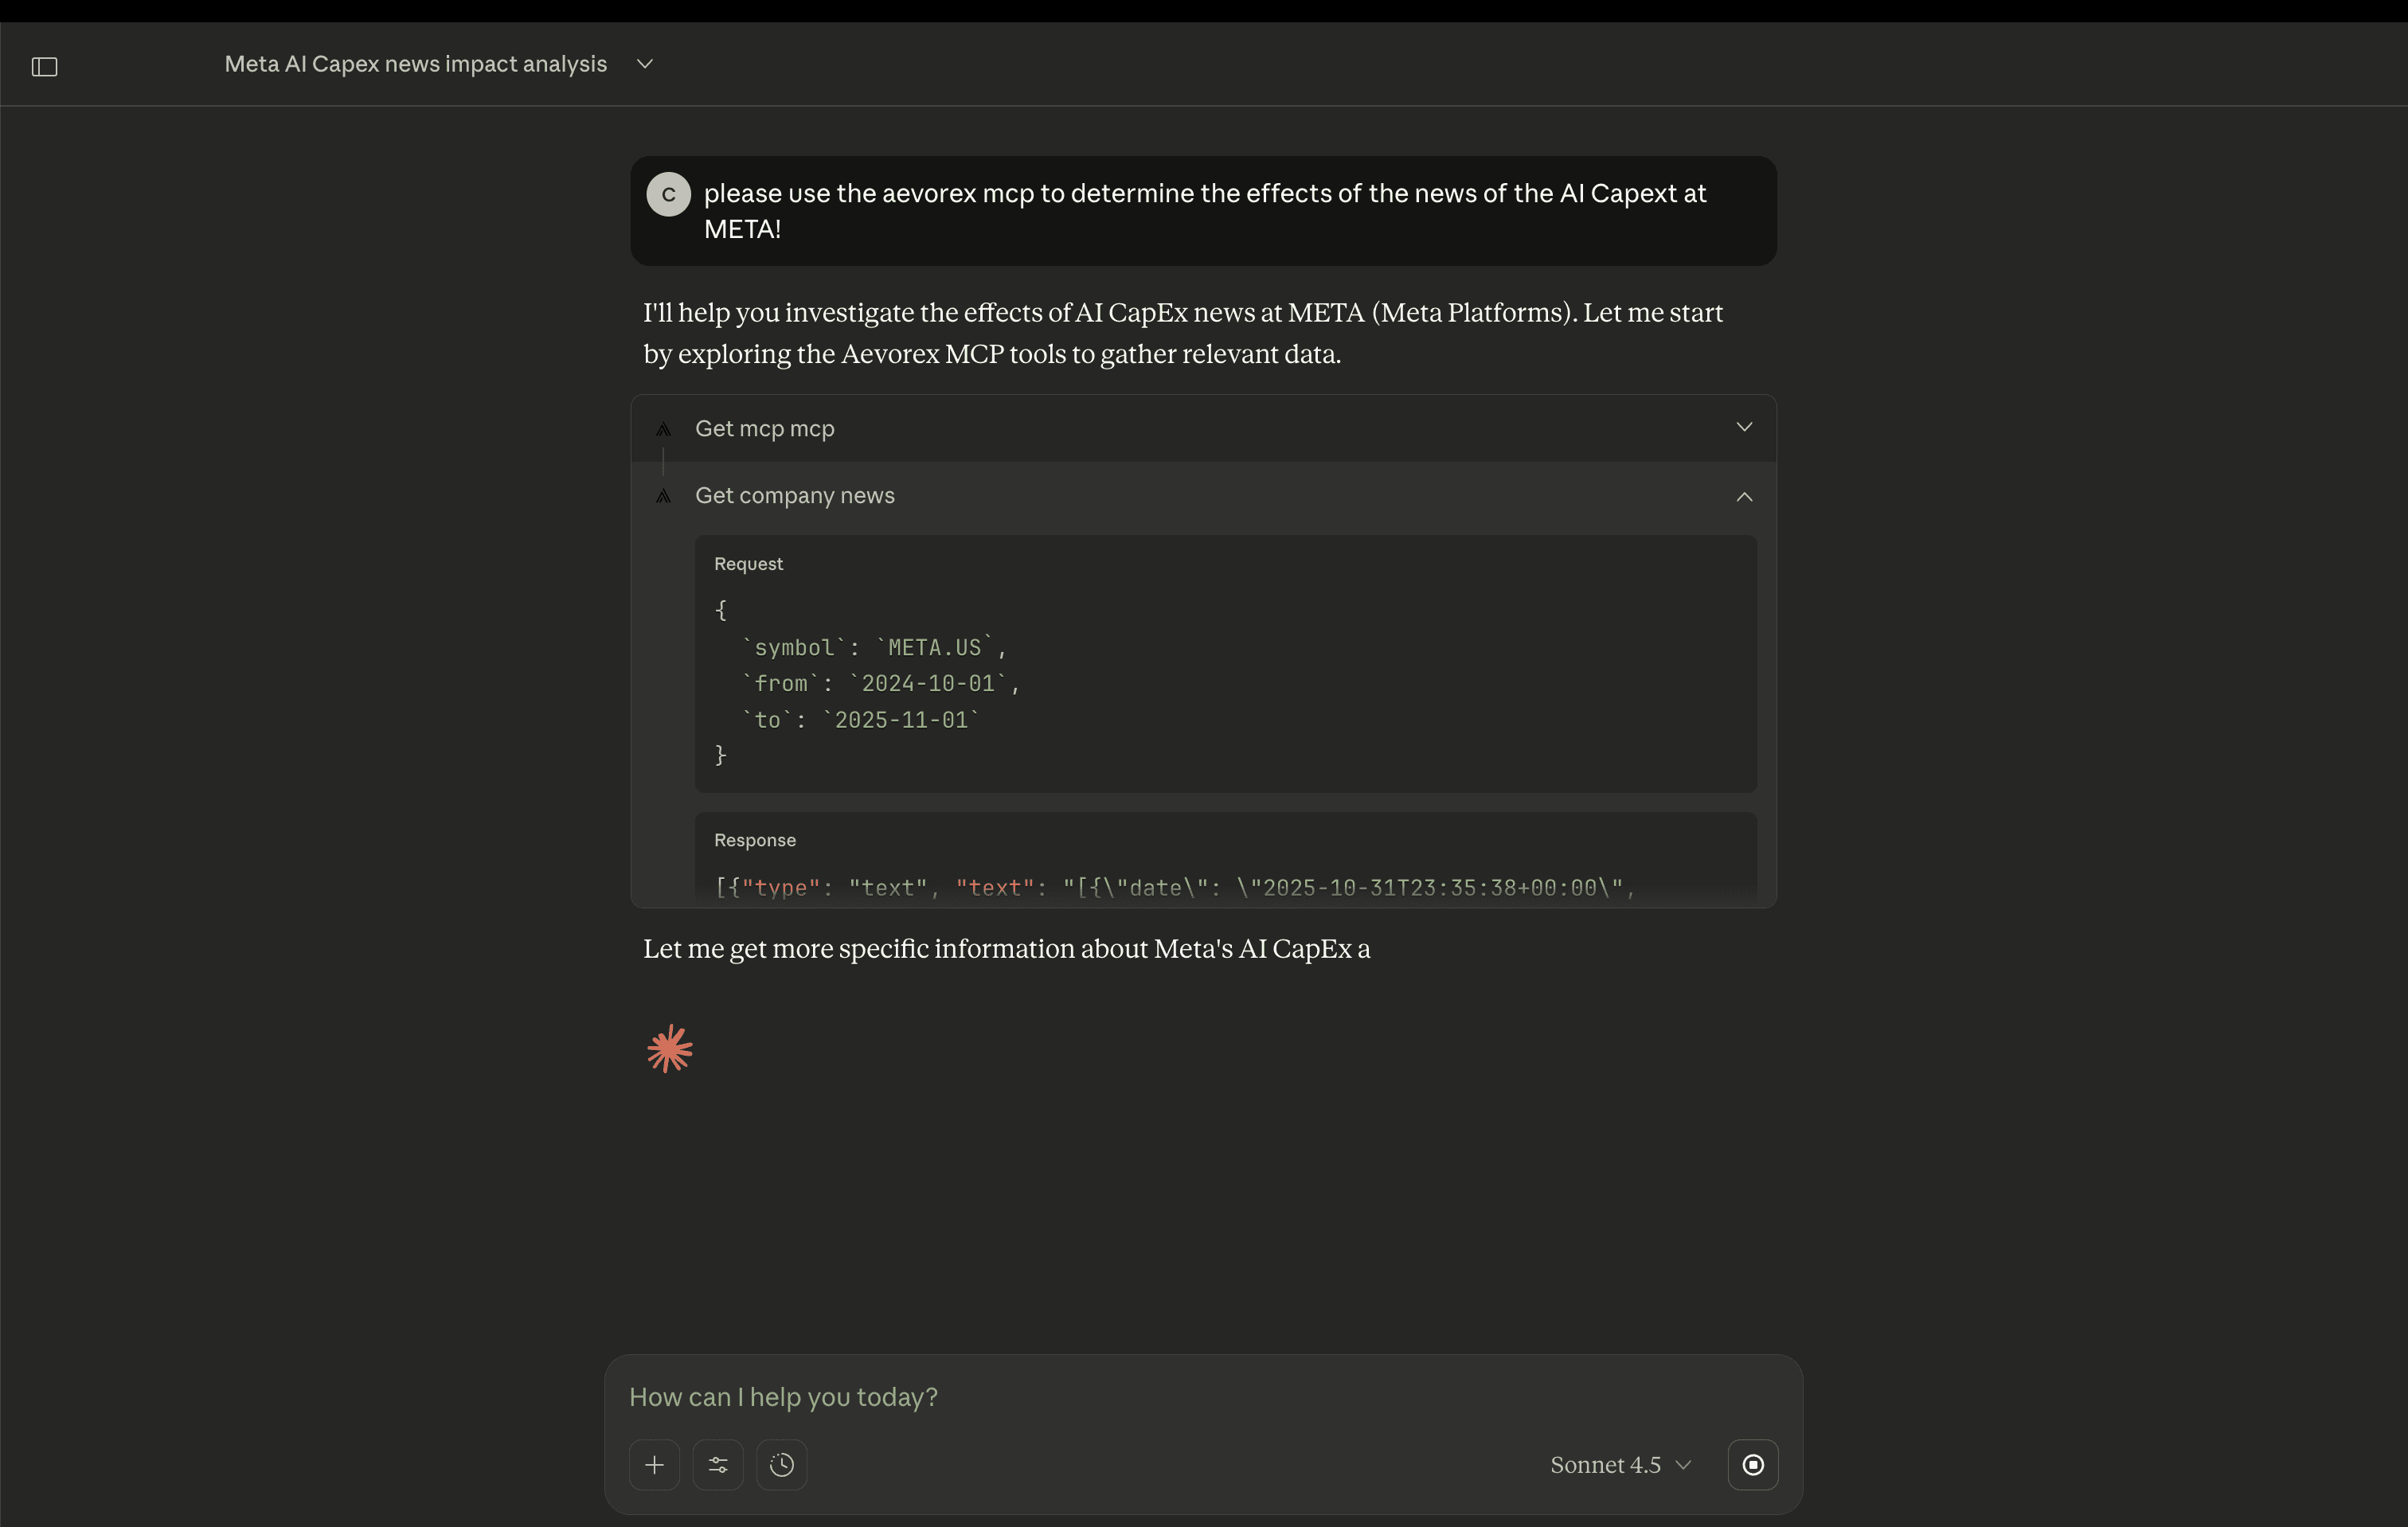Open the attach files menu with the plus icon

pyautogui.click(x=654, y=1464)
